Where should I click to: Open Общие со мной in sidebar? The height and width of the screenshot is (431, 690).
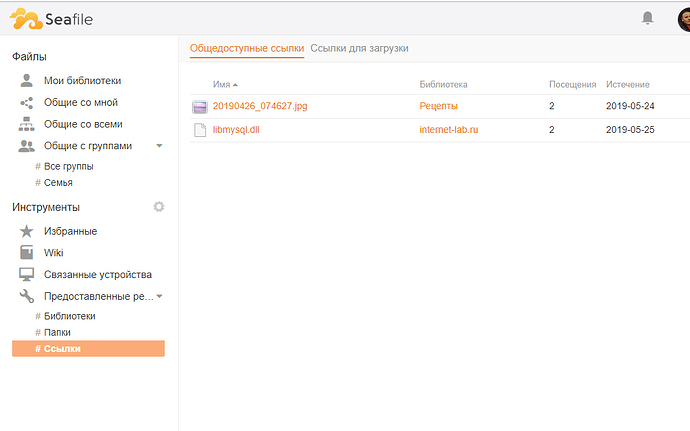click(x=81, y=103)
